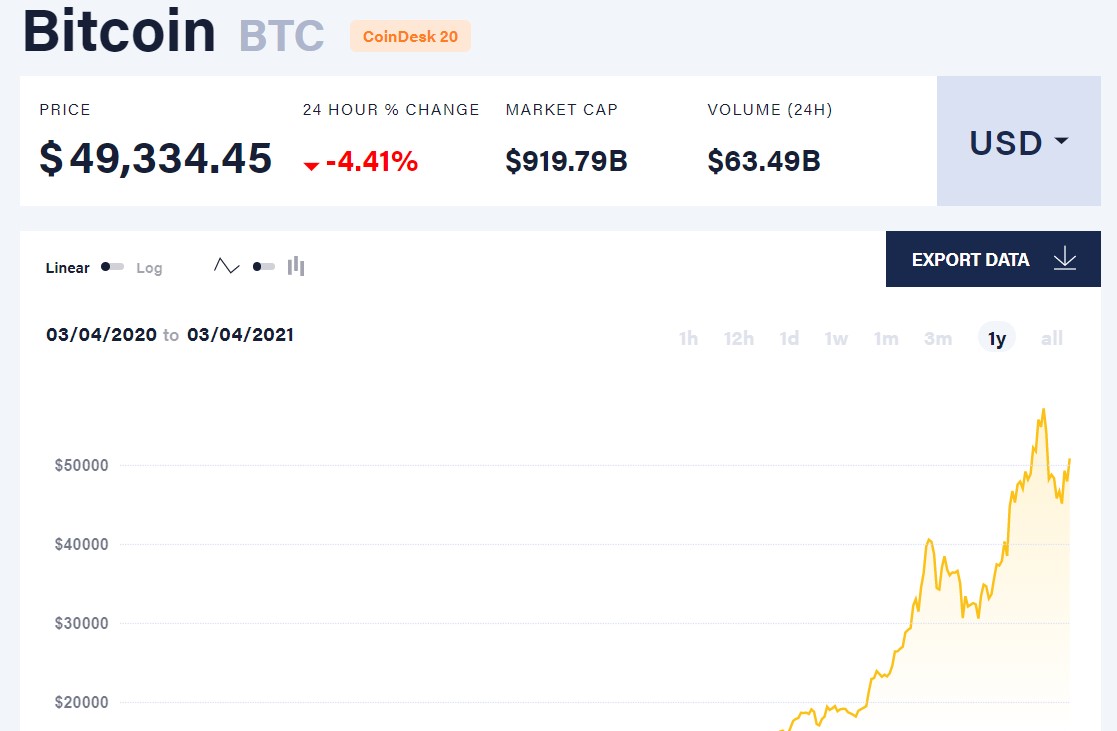Toggle the line/candlestick chart switch

[264, 267]
